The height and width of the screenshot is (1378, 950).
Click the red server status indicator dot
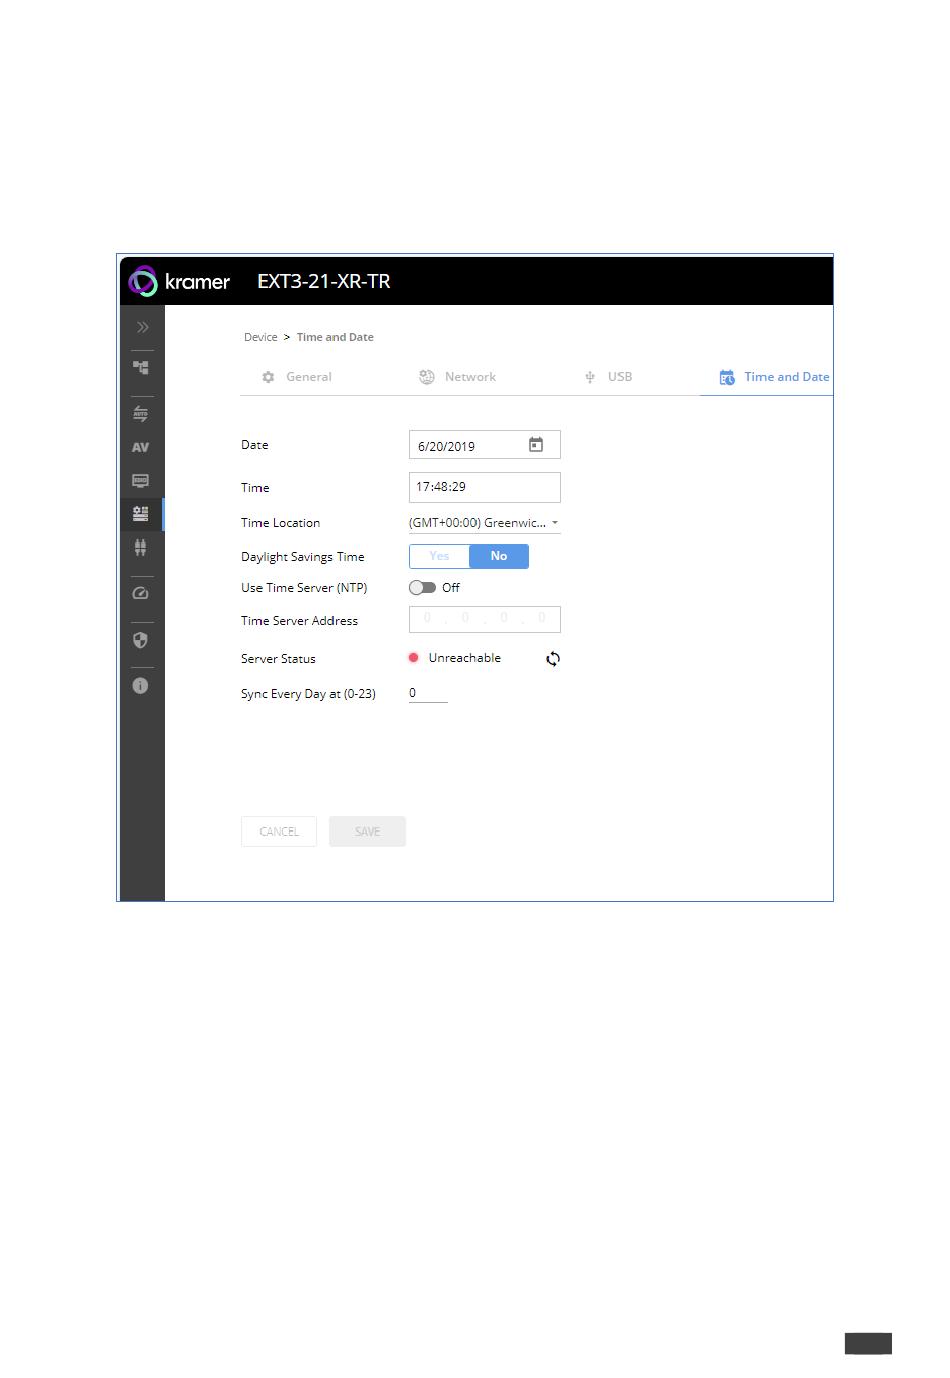[414, 658]
